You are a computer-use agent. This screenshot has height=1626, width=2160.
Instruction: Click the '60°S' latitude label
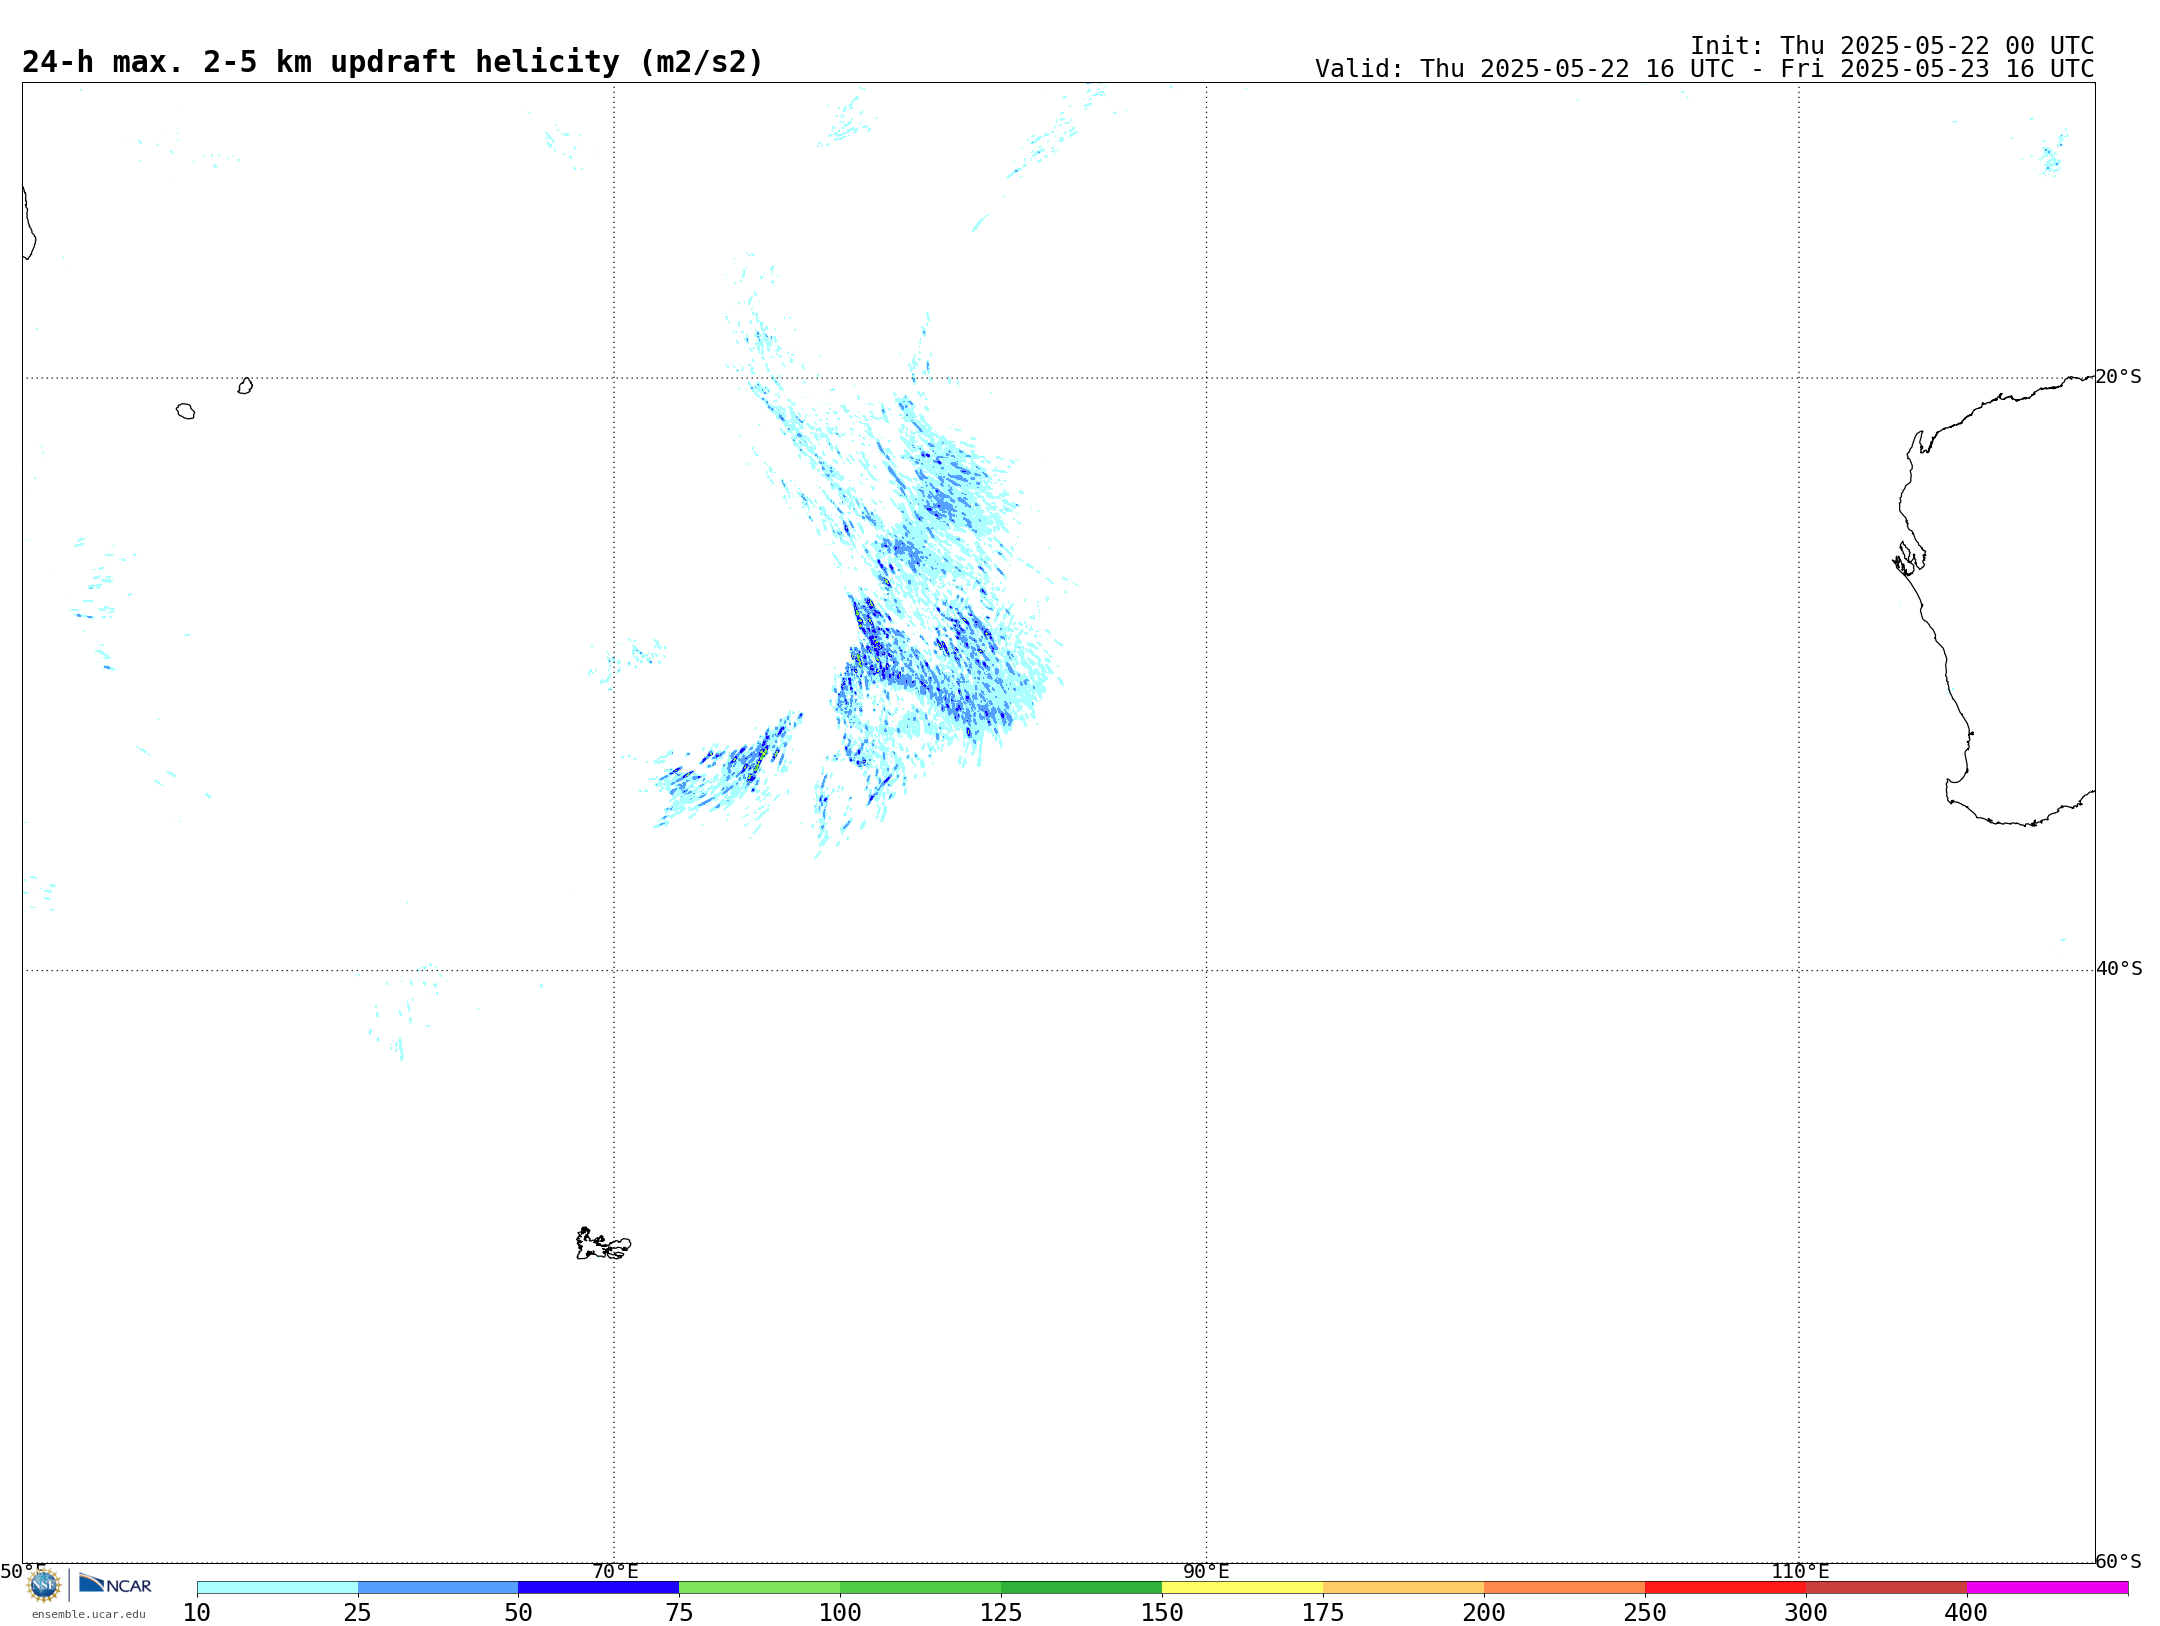(2118, 1561)
